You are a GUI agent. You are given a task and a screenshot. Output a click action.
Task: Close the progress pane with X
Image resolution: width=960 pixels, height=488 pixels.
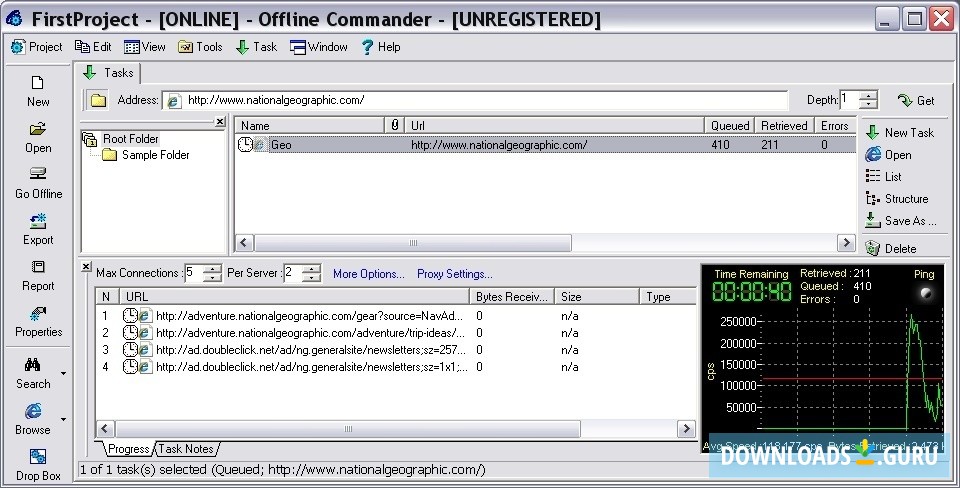(x=86, y=266)
